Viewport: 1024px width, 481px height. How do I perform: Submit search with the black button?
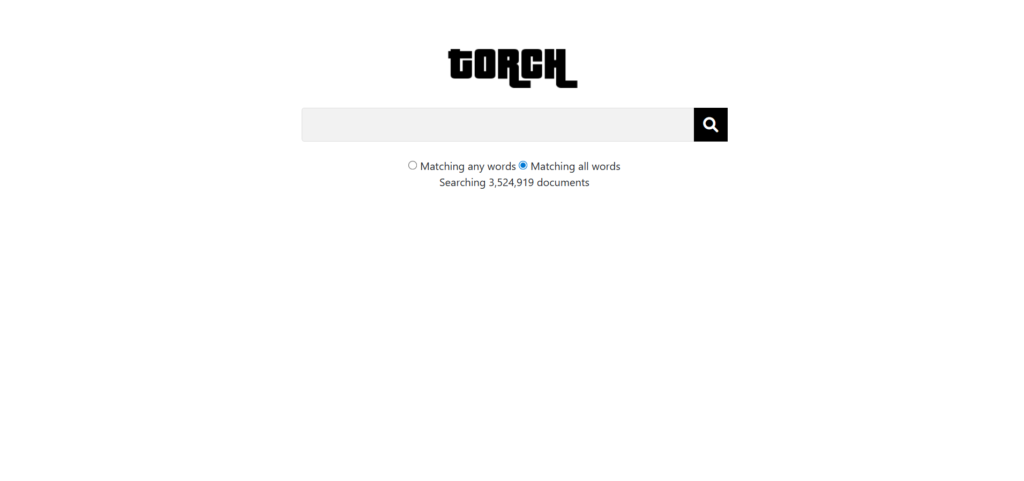(711, 125)
